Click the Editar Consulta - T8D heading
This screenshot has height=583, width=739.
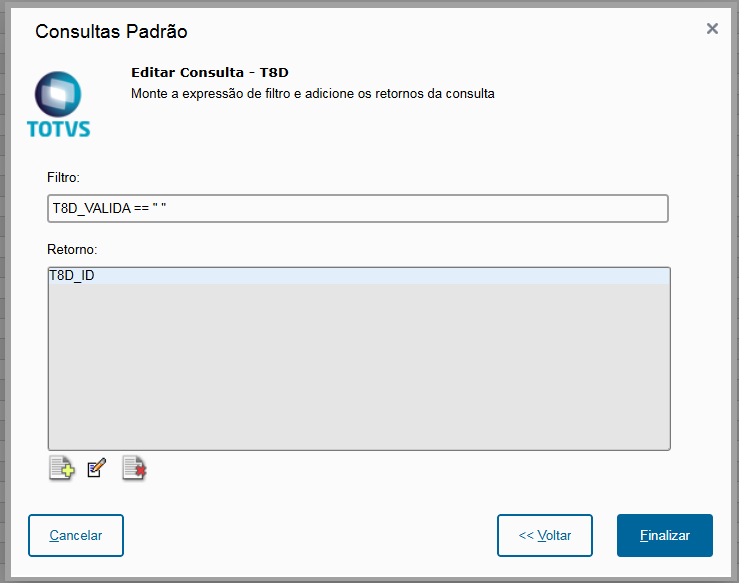click(209, 74)
